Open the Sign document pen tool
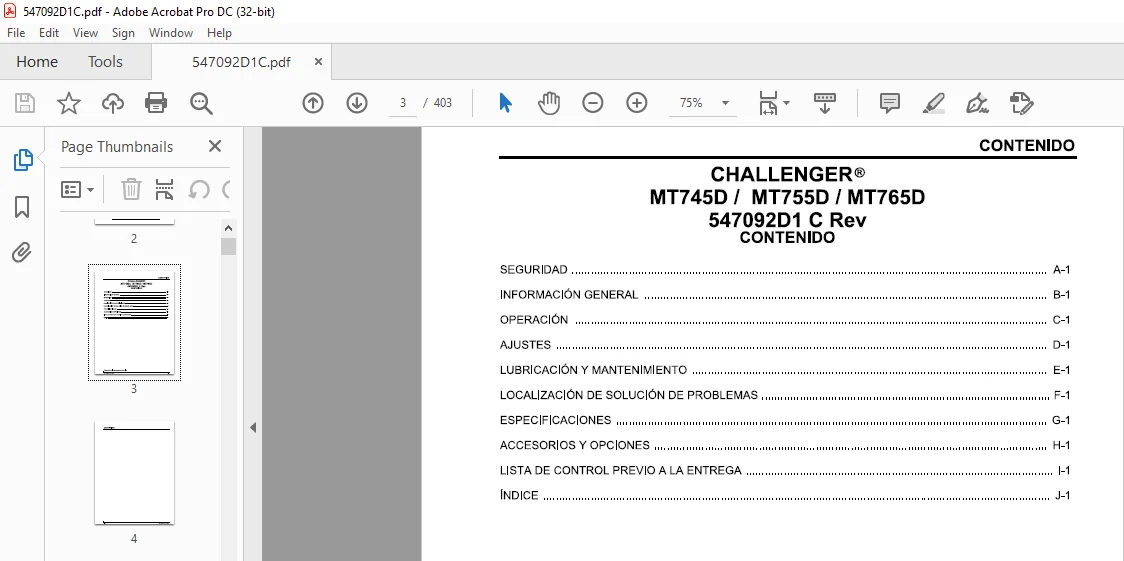This screenshot has height=561, width=1124. pos(978,103)
